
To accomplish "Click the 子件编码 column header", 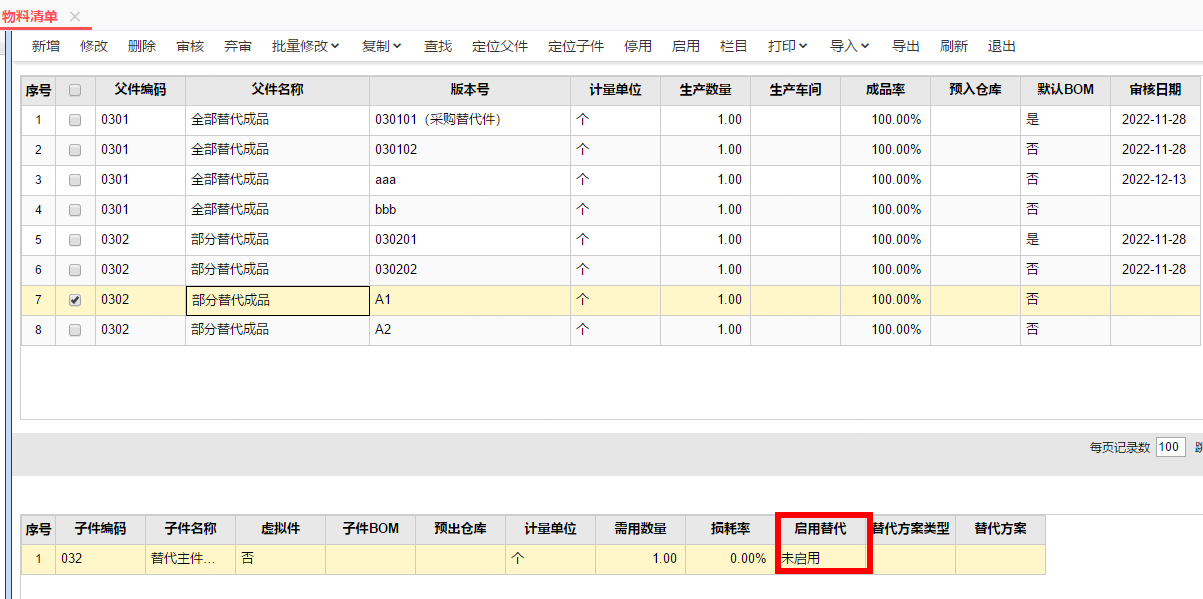I will click(x=100, y=529).
